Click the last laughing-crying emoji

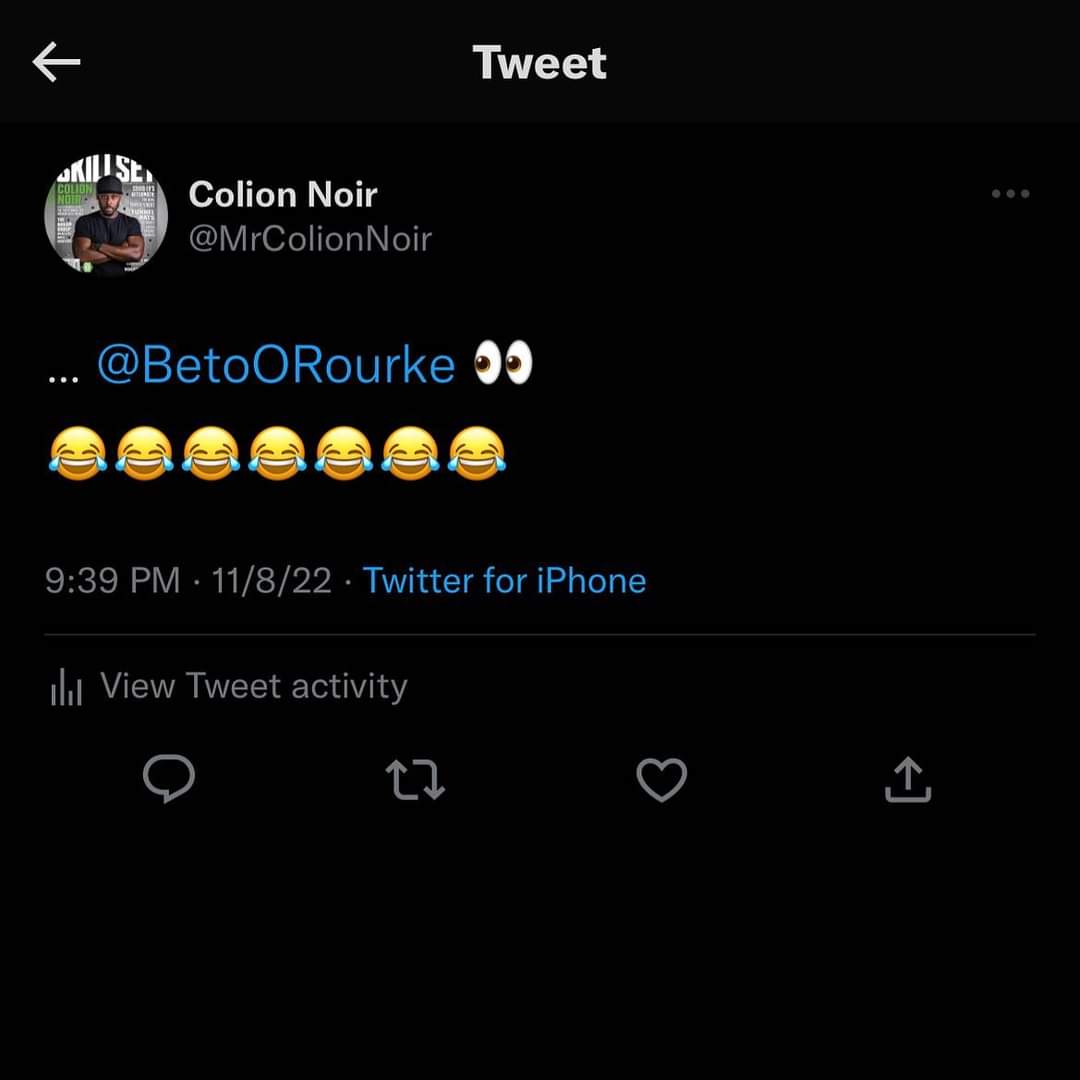pos(476,452)
